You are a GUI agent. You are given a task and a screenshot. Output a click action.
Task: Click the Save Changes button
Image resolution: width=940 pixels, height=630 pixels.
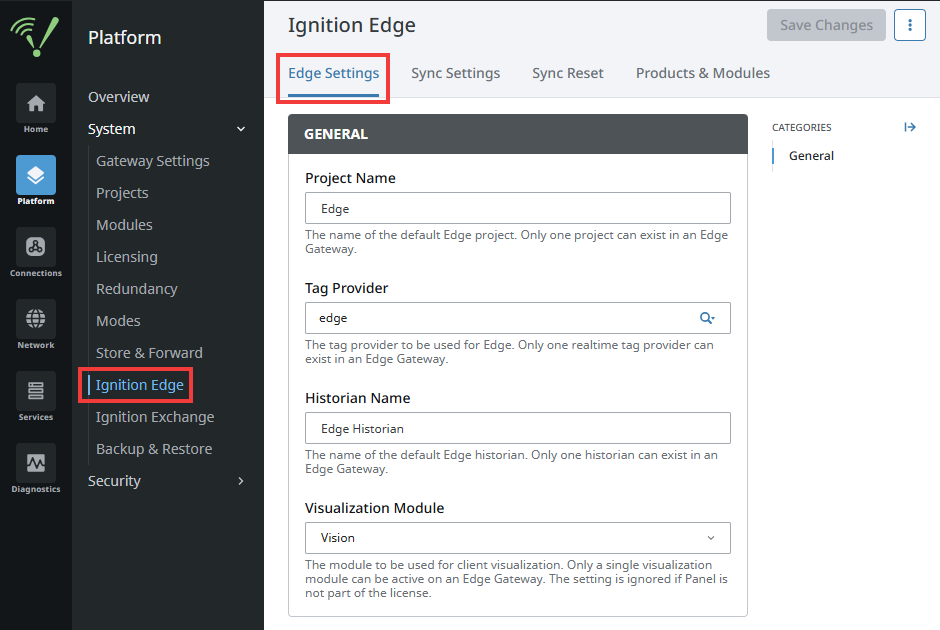click(826, 25)
